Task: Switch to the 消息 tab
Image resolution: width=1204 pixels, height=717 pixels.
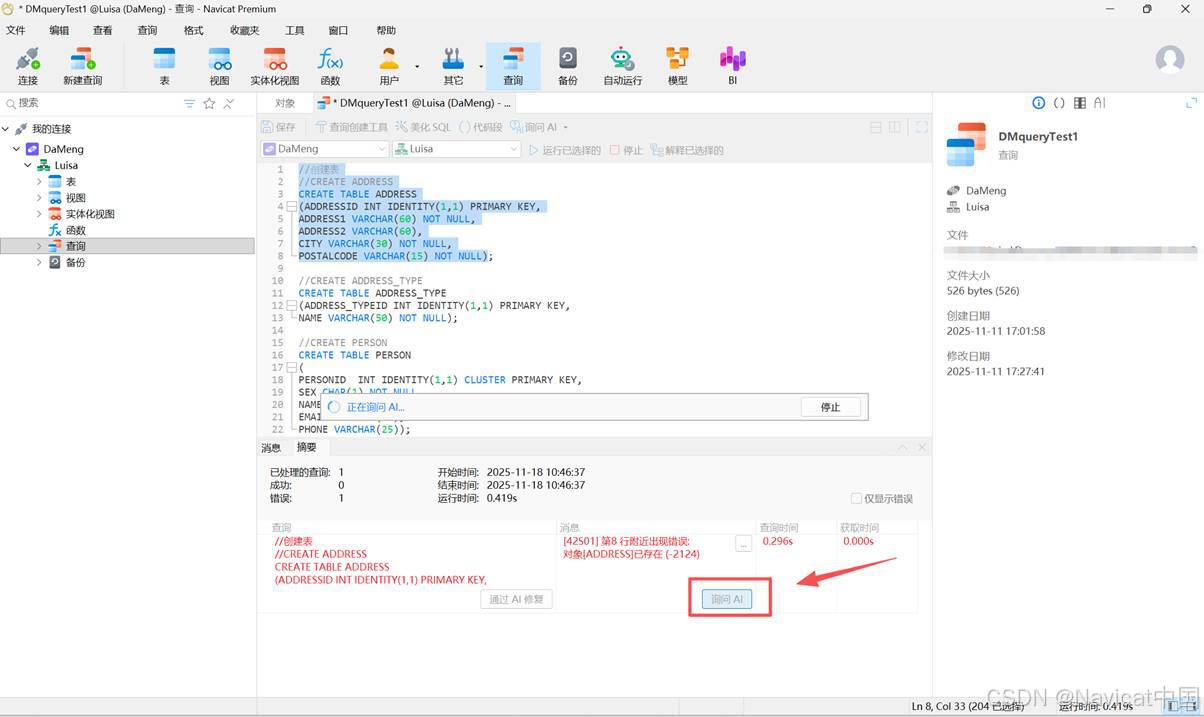Action: [271, 448]
